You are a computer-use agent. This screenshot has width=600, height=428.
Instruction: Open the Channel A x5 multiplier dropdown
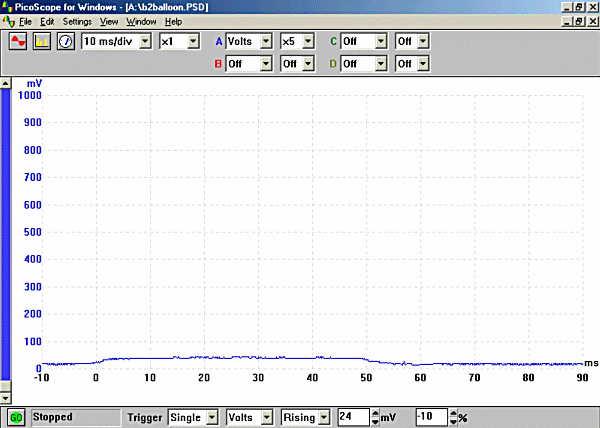click(x=308, y=42)
